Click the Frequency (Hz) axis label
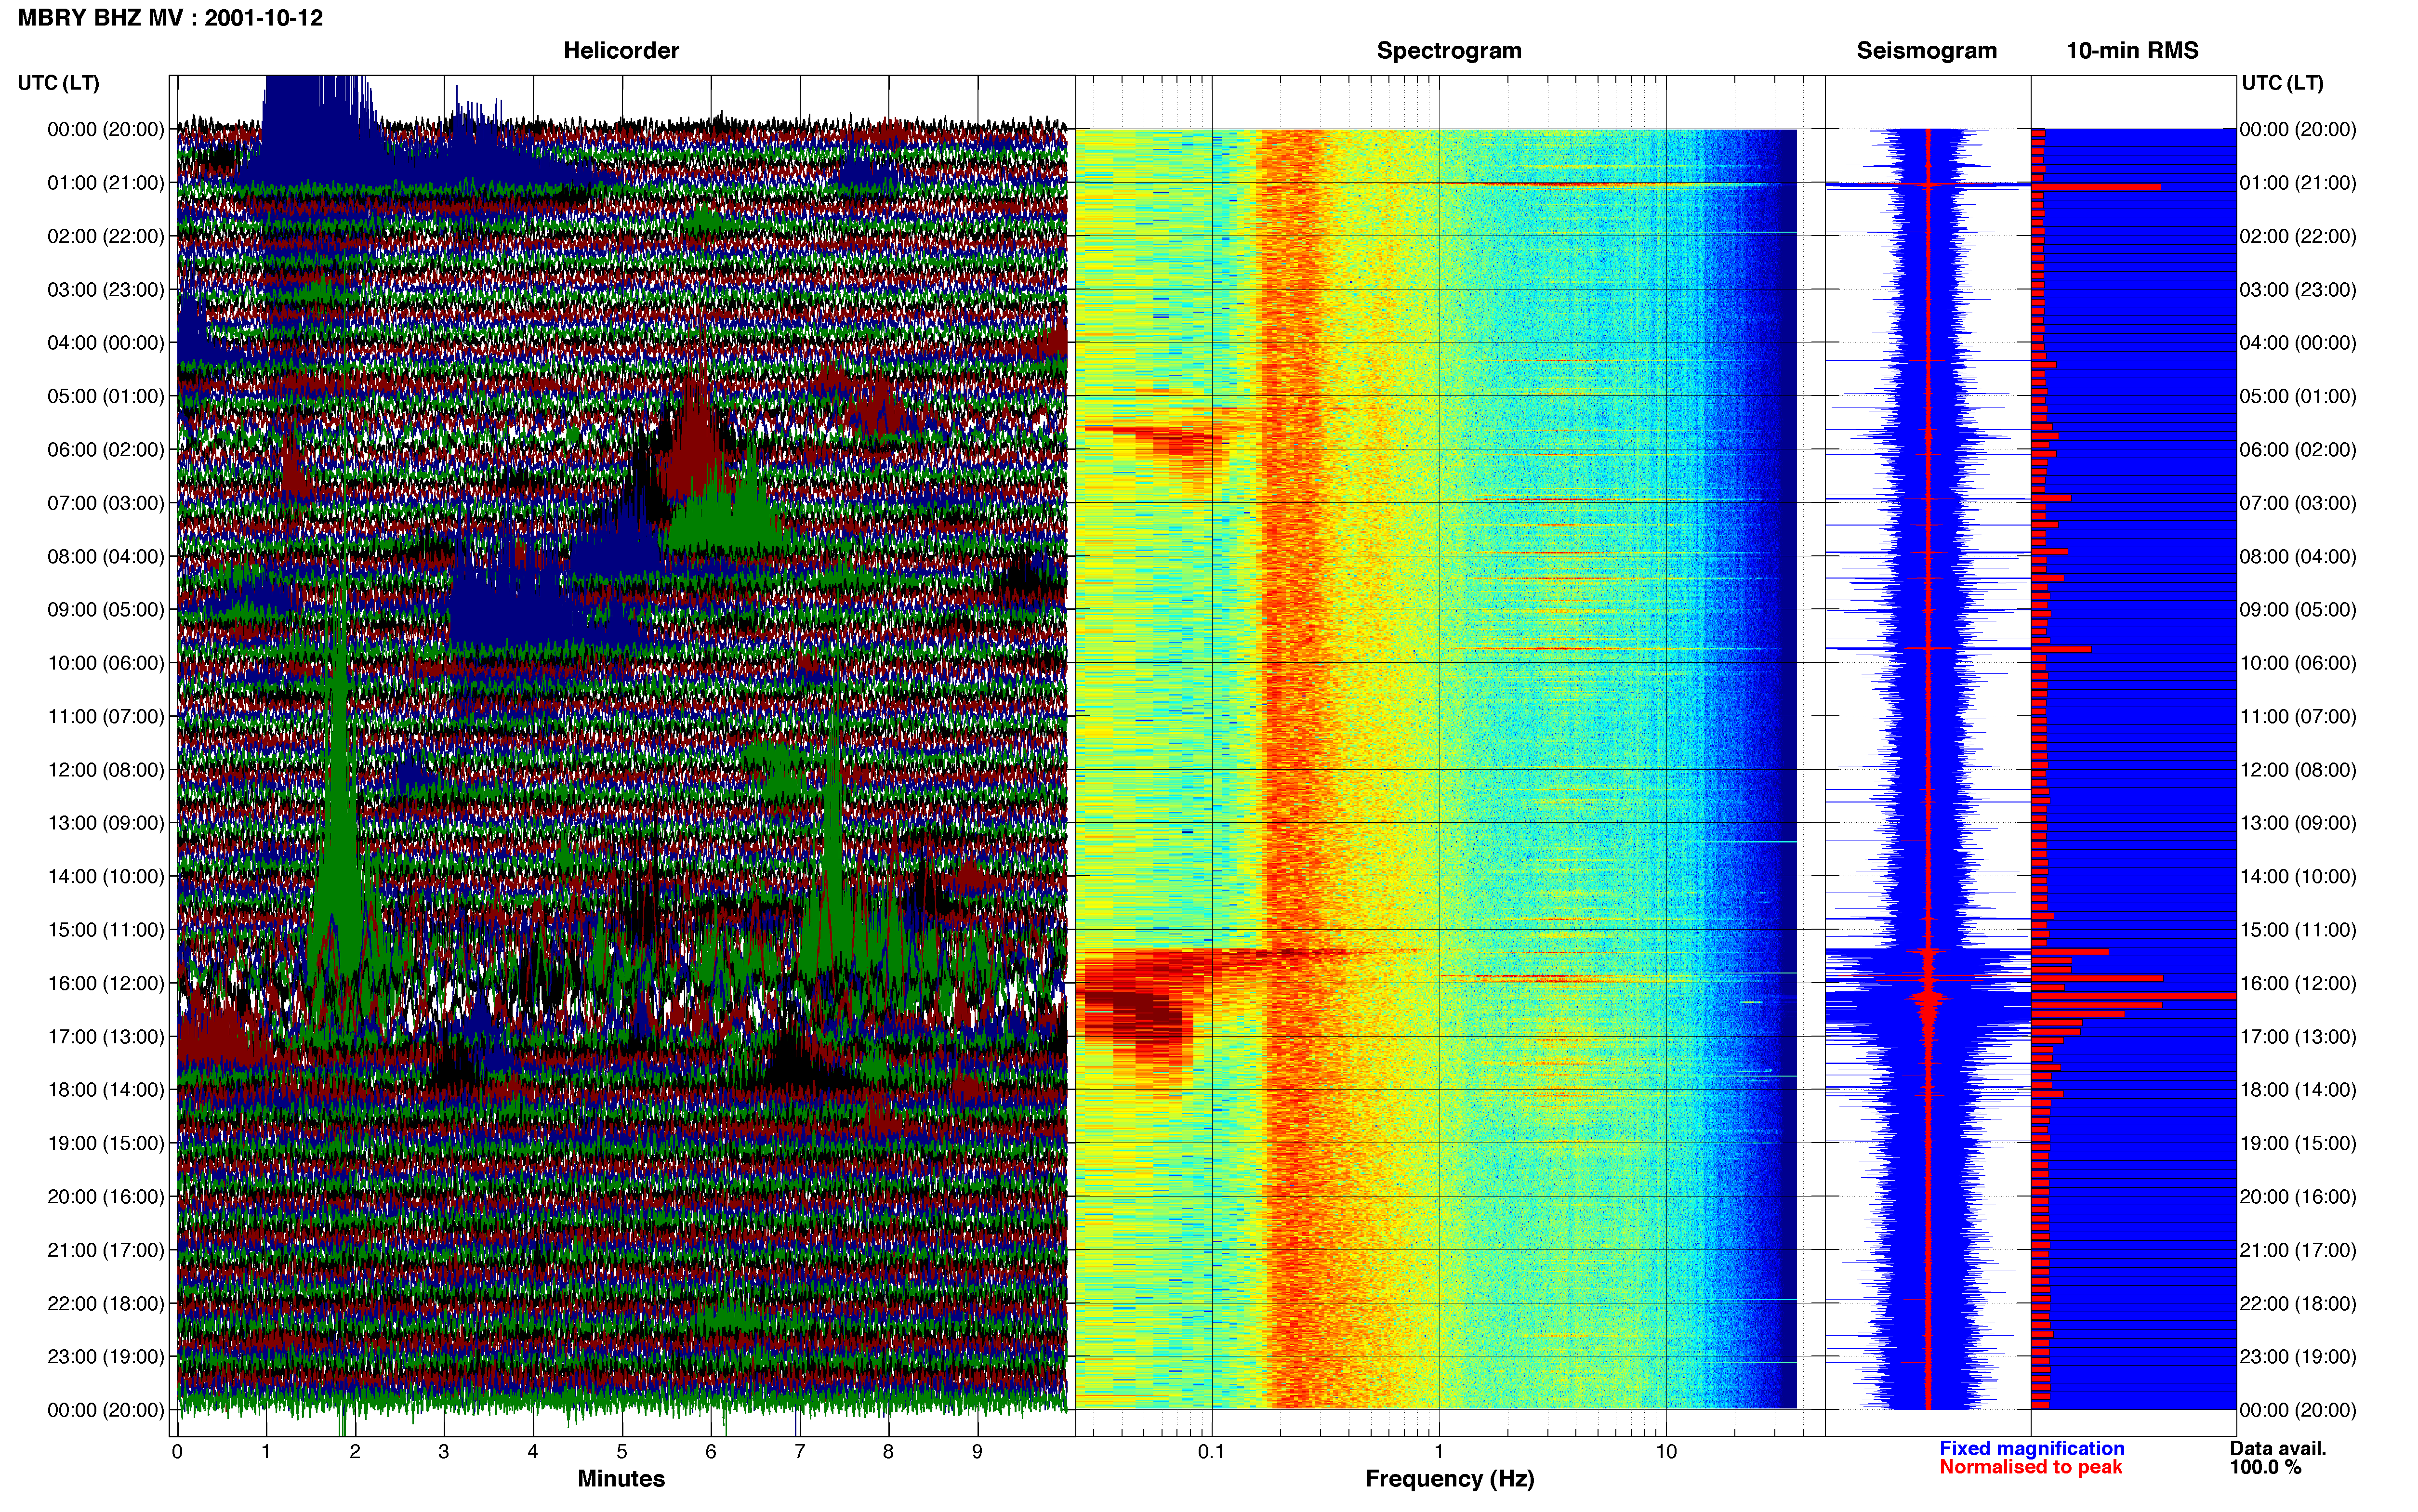 click(1449, 1479)
